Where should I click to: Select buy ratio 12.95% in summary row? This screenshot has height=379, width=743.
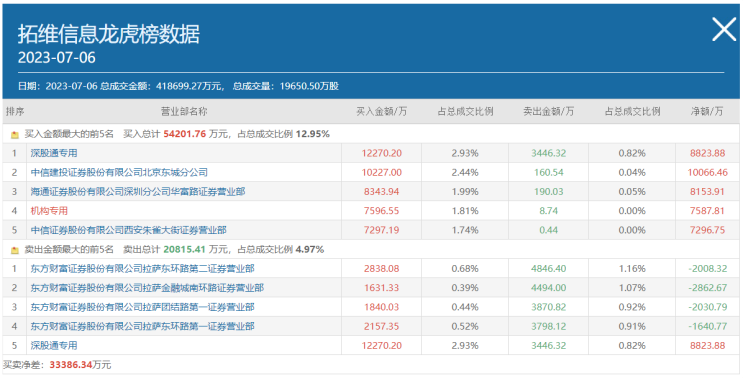click(312, 134)
